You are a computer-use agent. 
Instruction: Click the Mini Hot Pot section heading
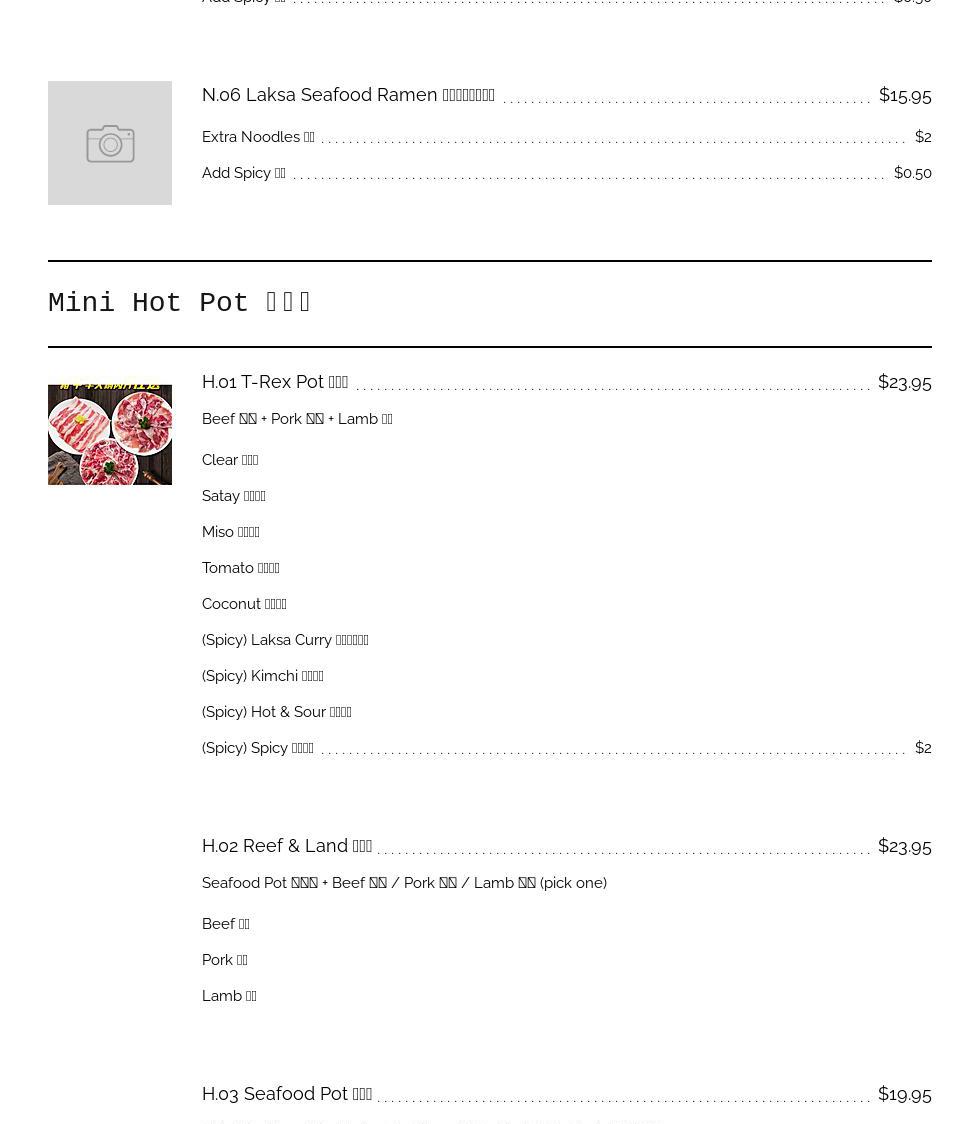coord(180,303)
